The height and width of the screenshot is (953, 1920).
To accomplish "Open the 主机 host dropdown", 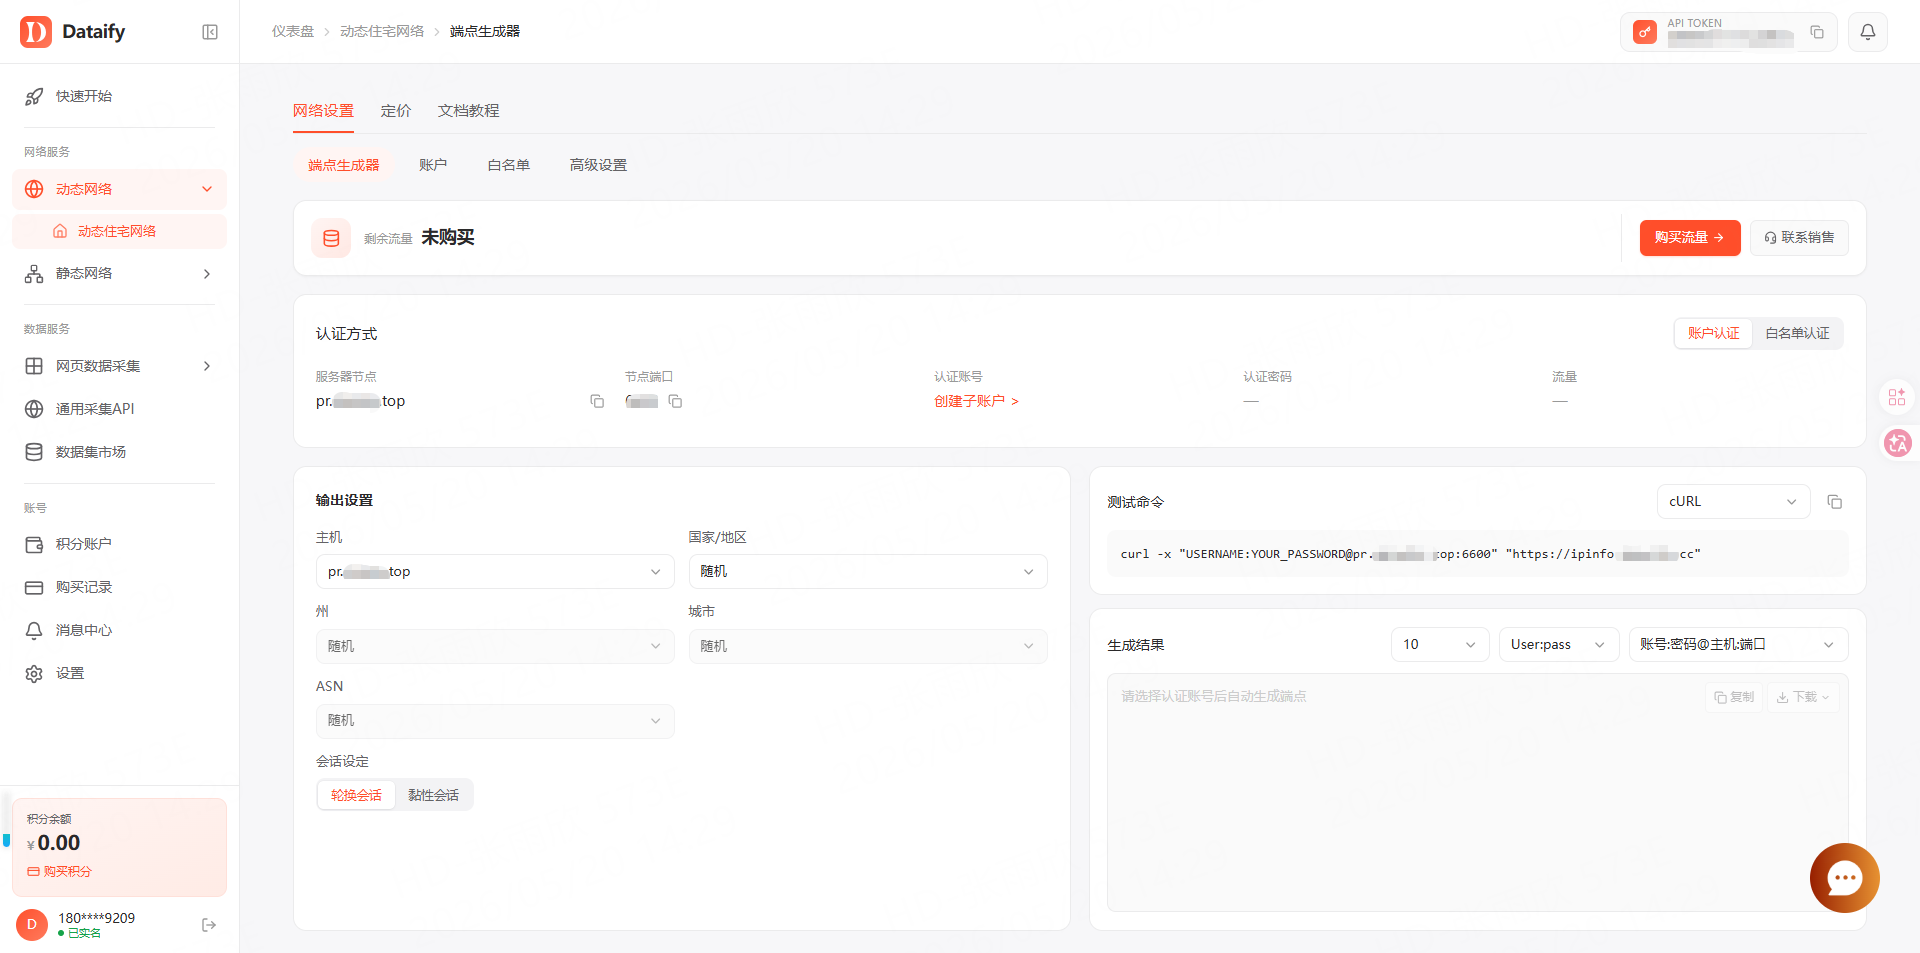I will click(495, 572).
